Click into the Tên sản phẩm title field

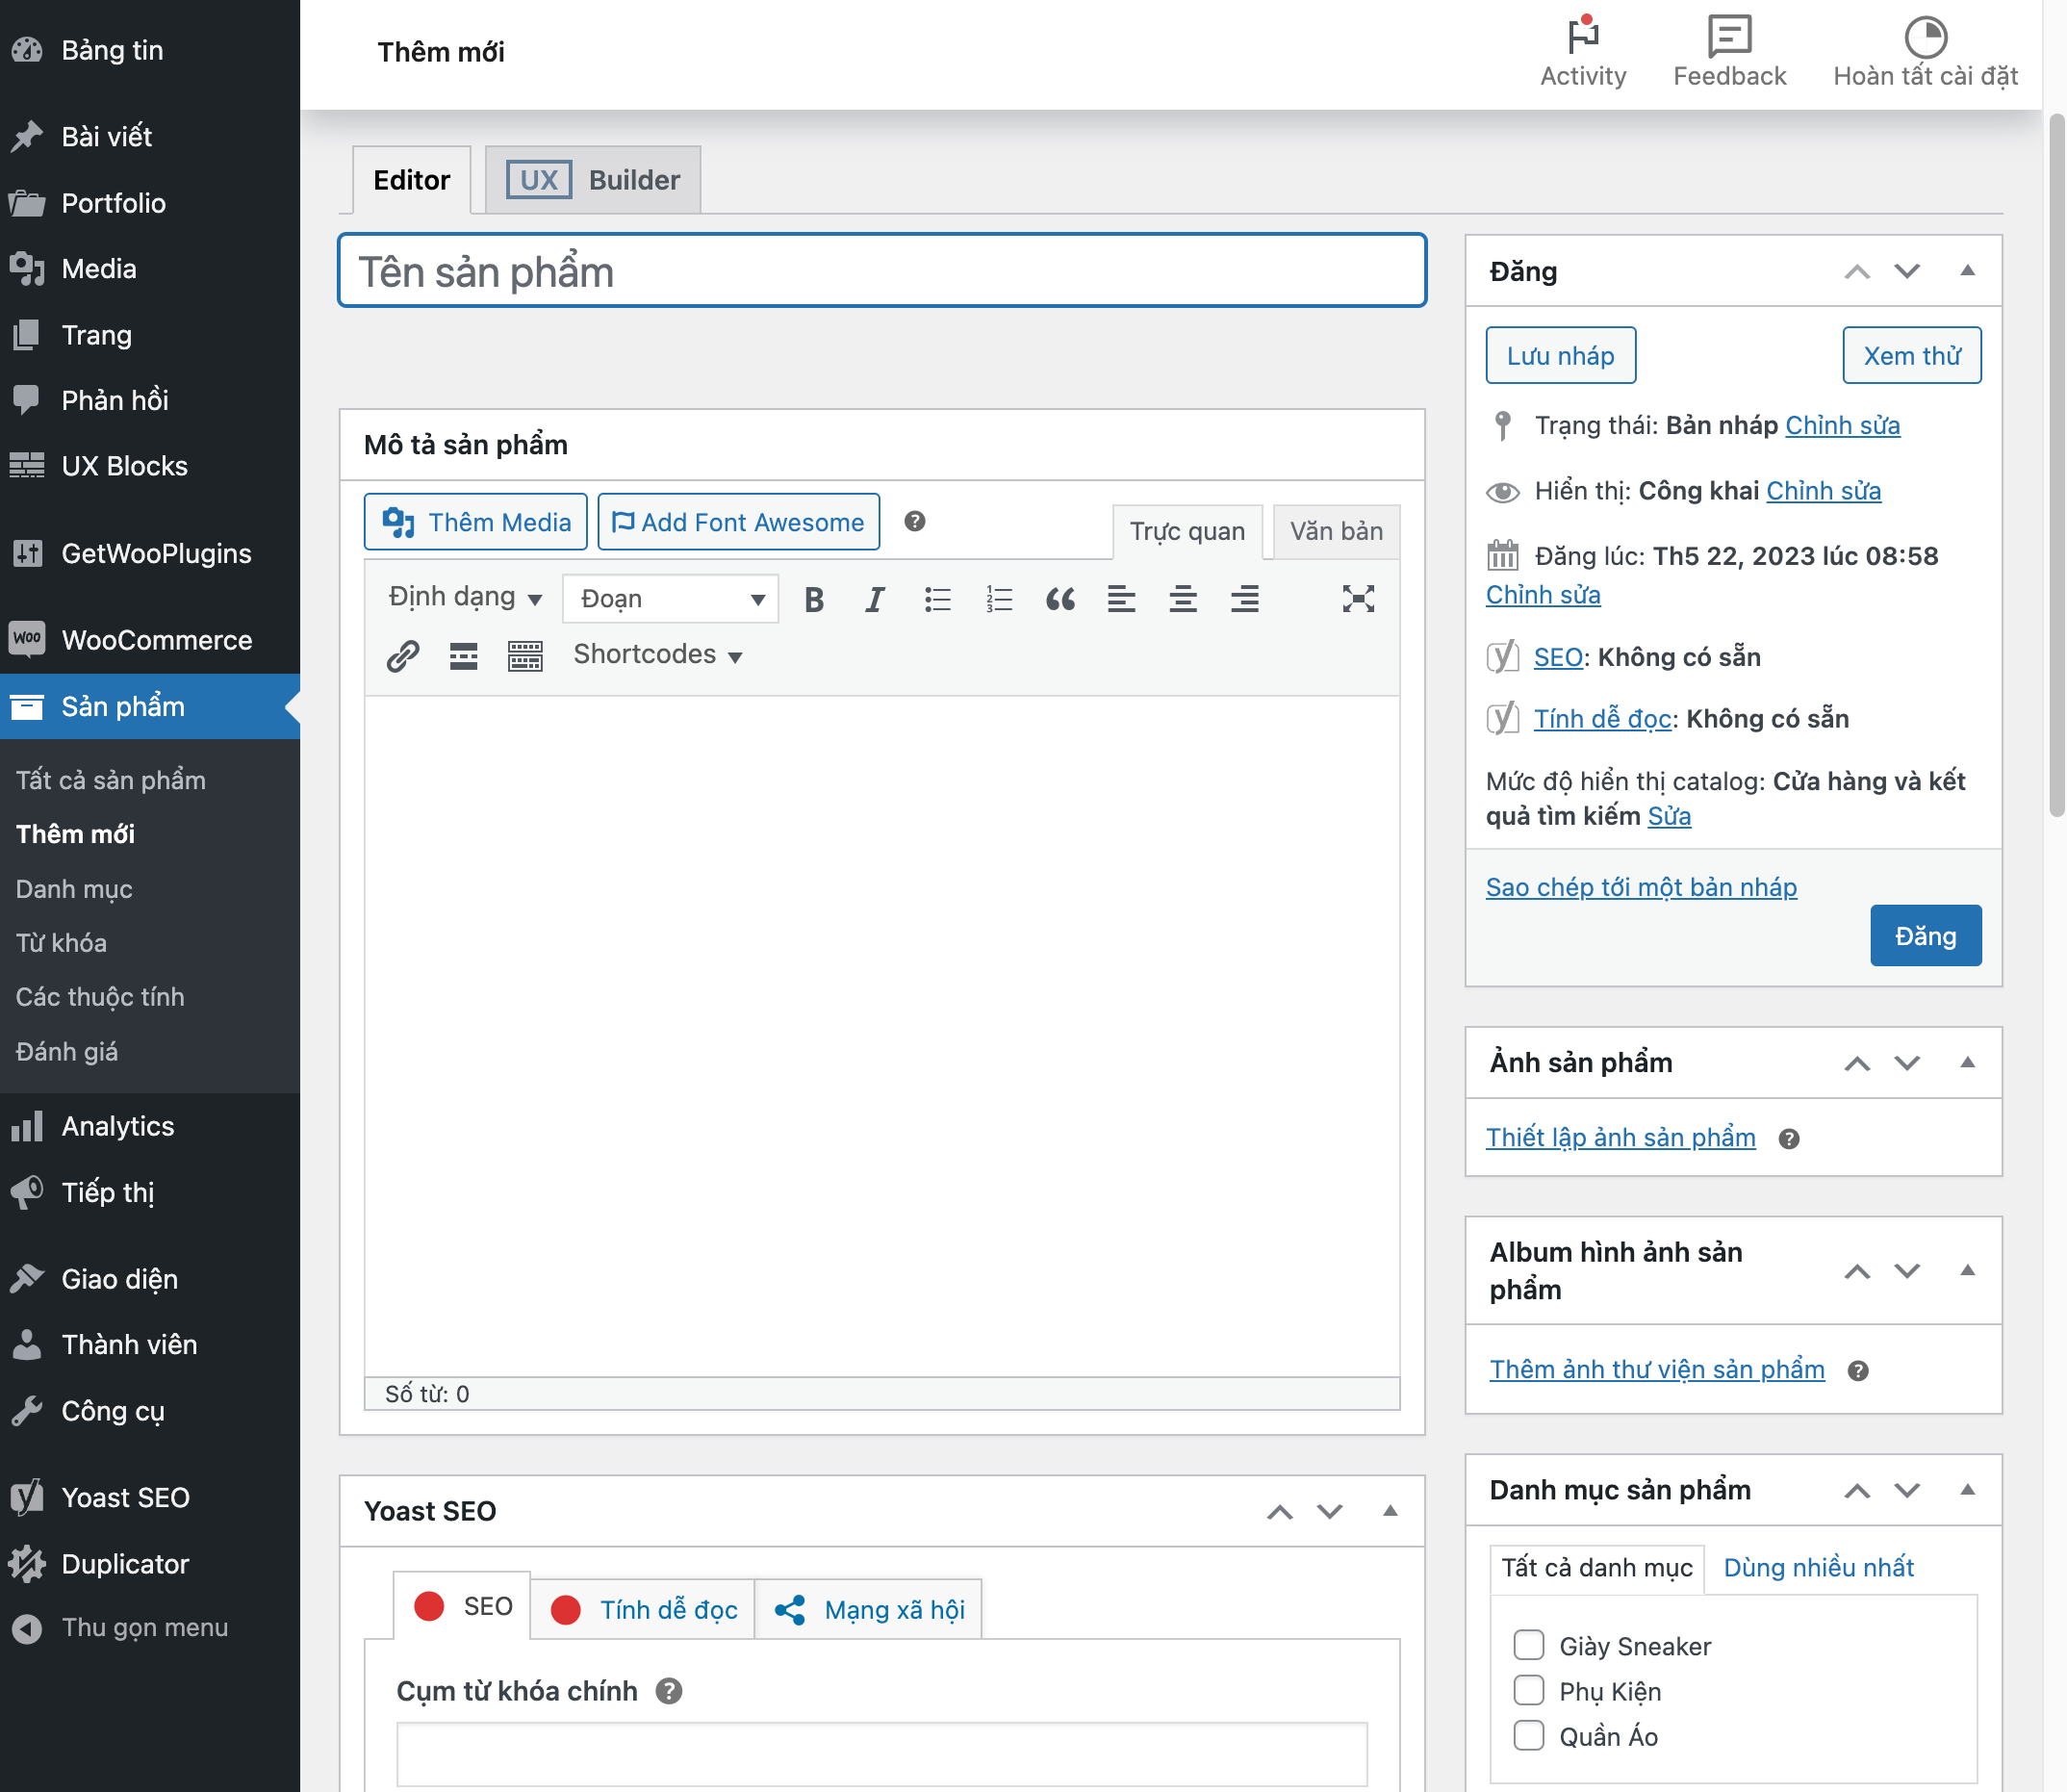point(882,271)
